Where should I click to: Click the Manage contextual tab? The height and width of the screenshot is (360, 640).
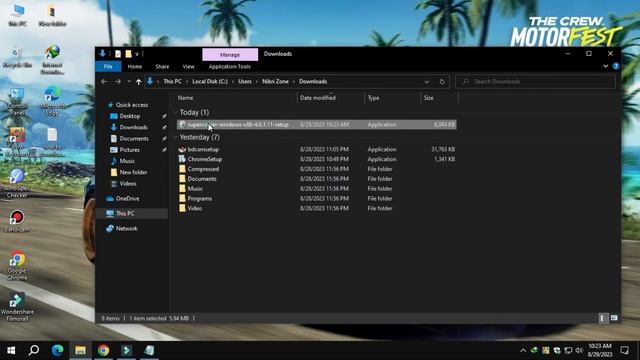pyautogui.click(x=230, y=55)
